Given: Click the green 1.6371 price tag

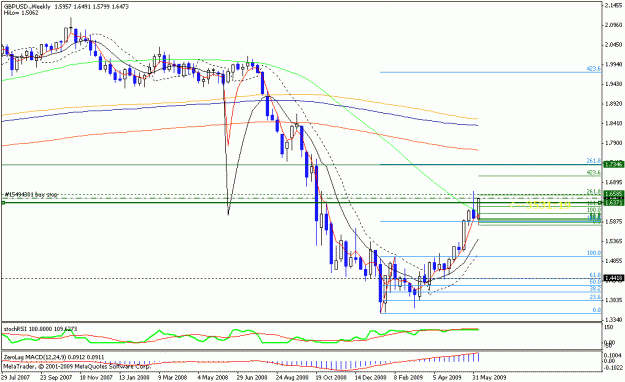Looking at the screenshot, I should 613,203.
